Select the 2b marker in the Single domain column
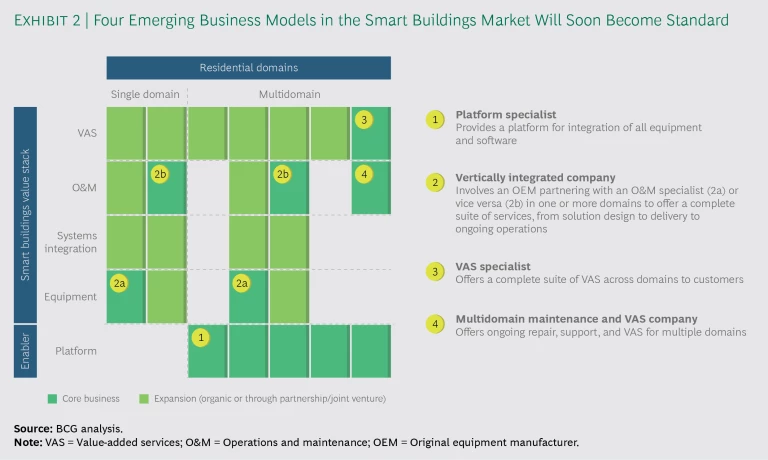Viewport: 768px width, 460px height. [160, 174]
